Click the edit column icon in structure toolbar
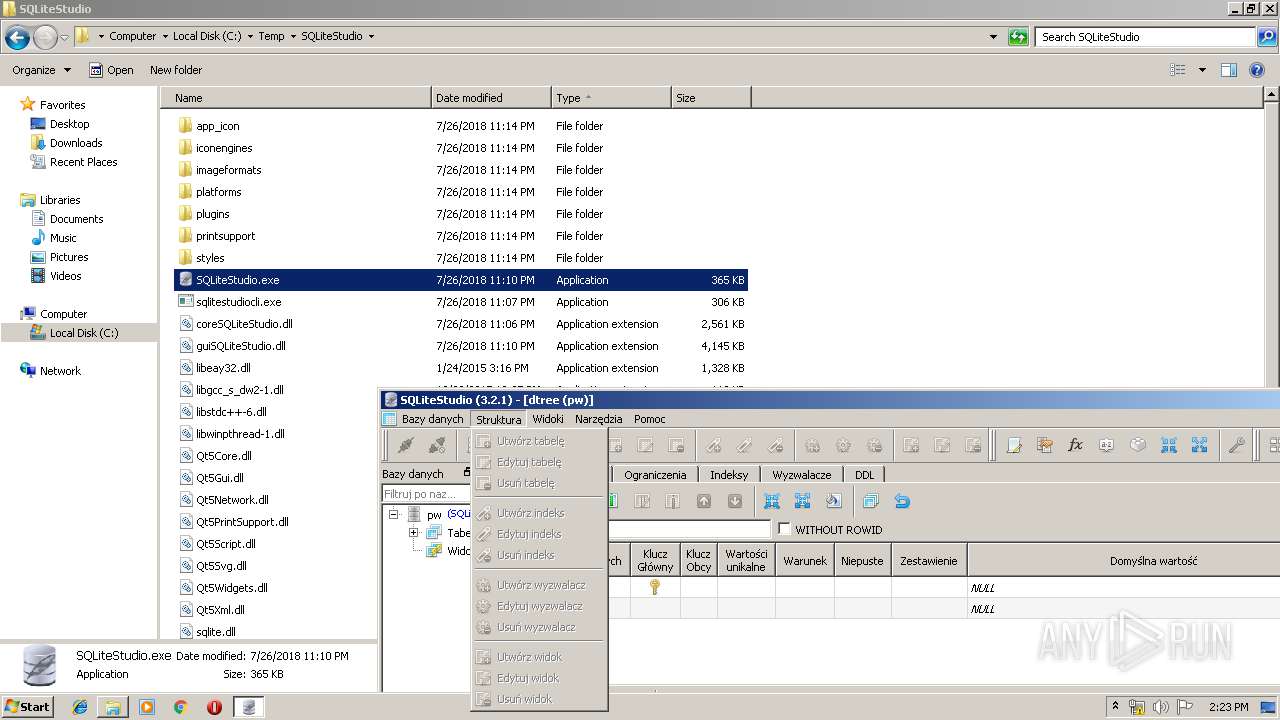The width and height of the screenshot is (1280, 720). (x=642, y=501)
